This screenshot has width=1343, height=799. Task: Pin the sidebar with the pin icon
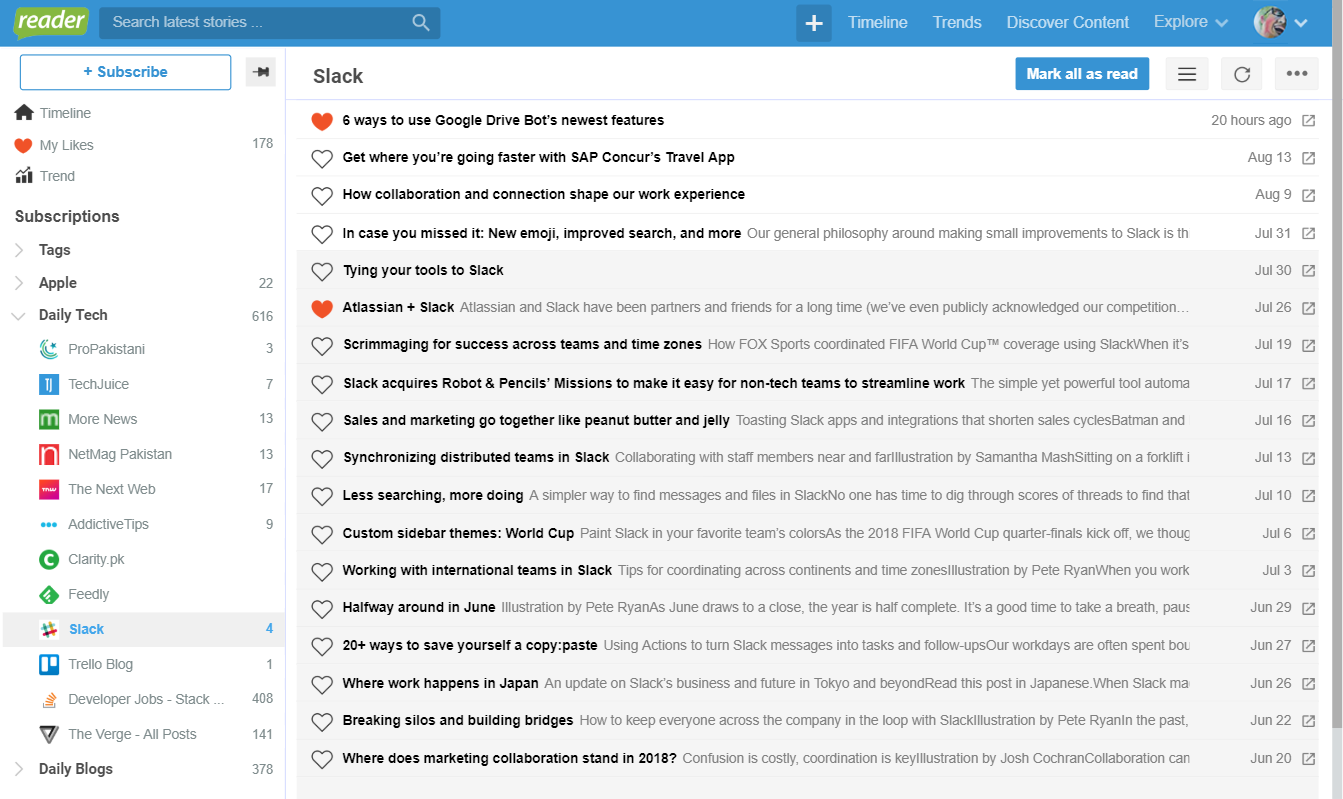pos(261,72)
